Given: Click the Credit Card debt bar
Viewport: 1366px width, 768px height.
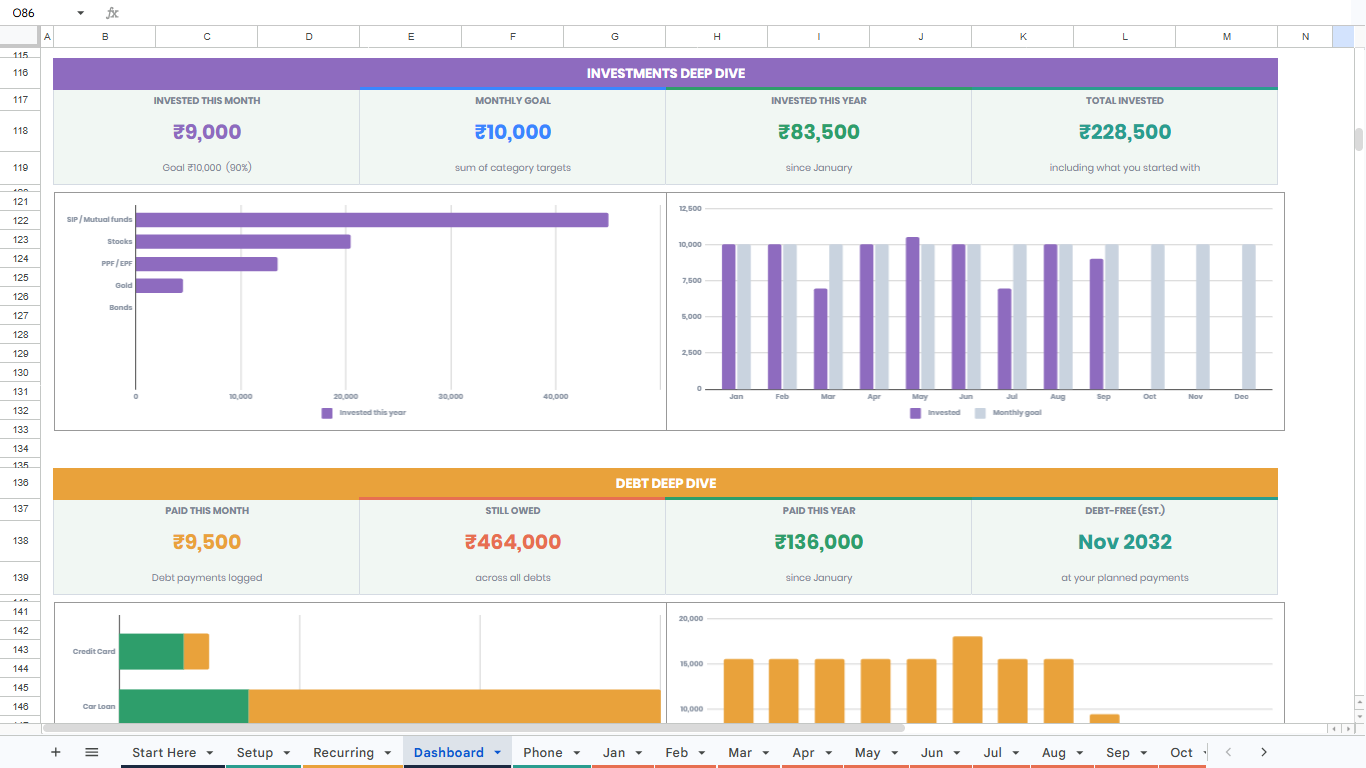Looking at the screenshot, I should [164, 651].
